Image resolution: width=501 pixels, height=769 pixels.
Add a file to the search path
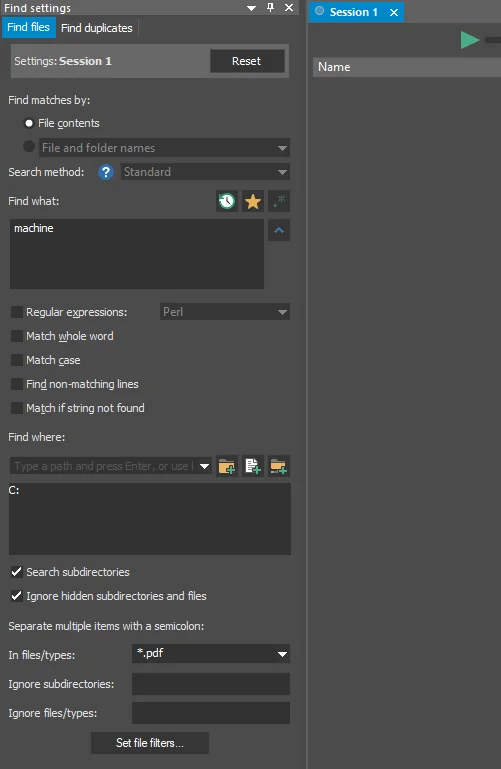tap(253, 466)
